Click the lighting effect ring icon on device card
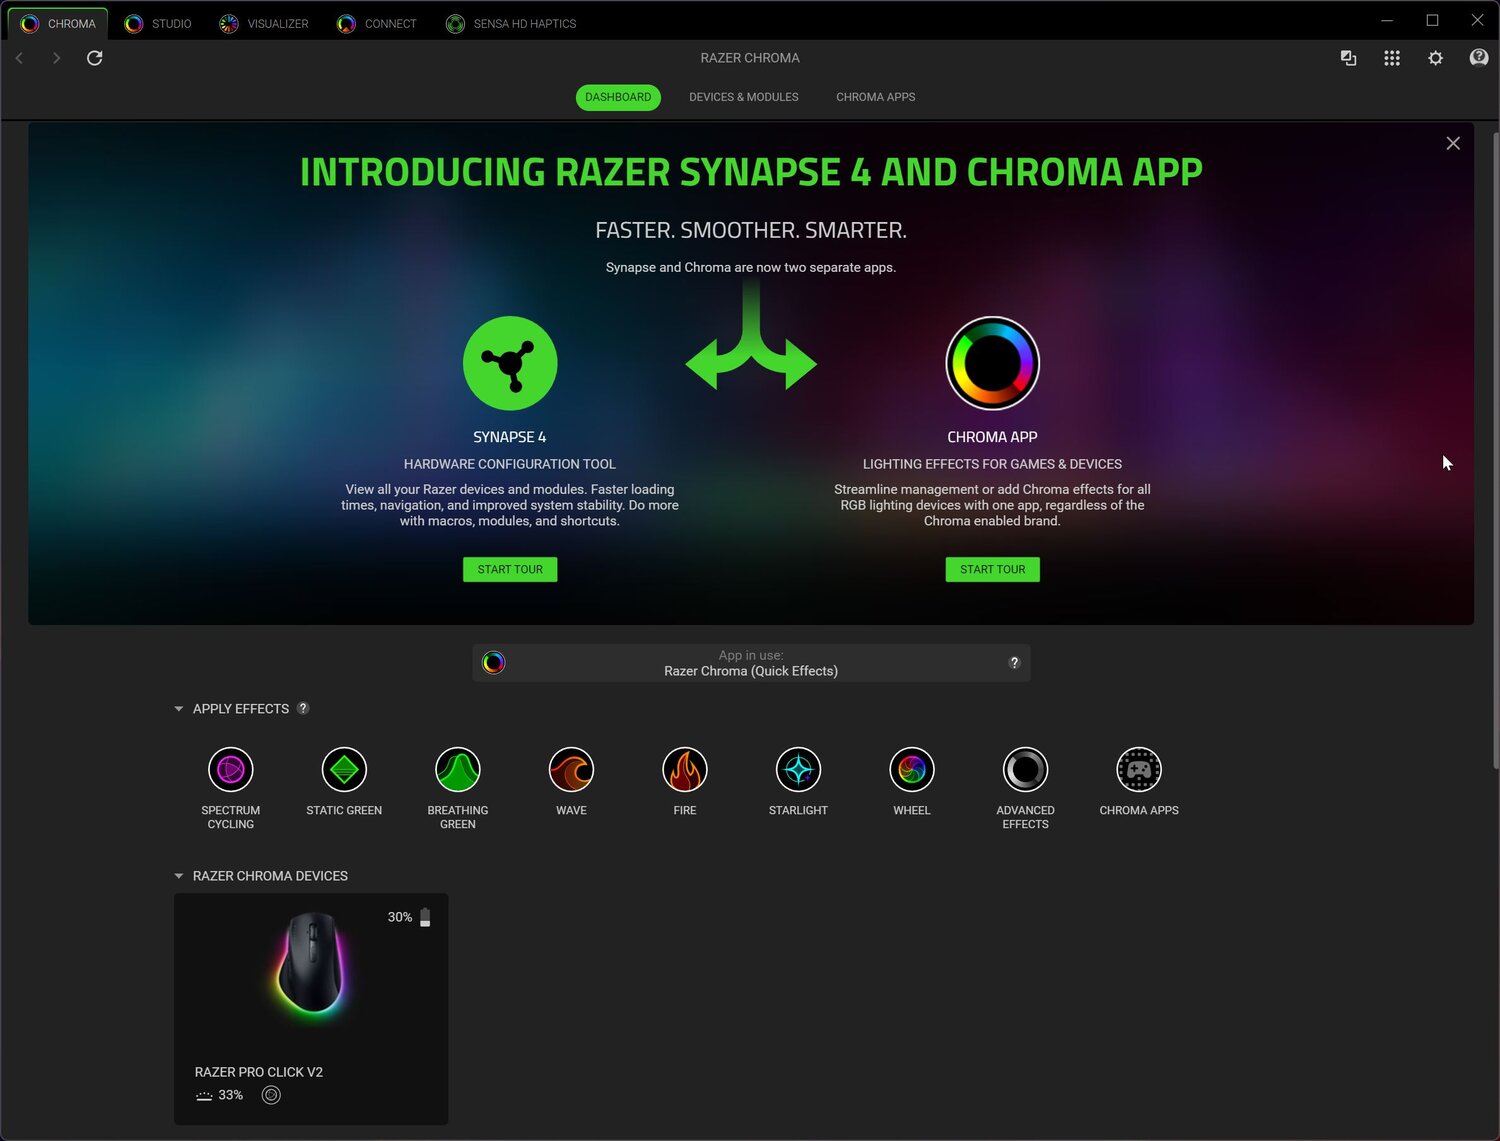 point(271,1095)
